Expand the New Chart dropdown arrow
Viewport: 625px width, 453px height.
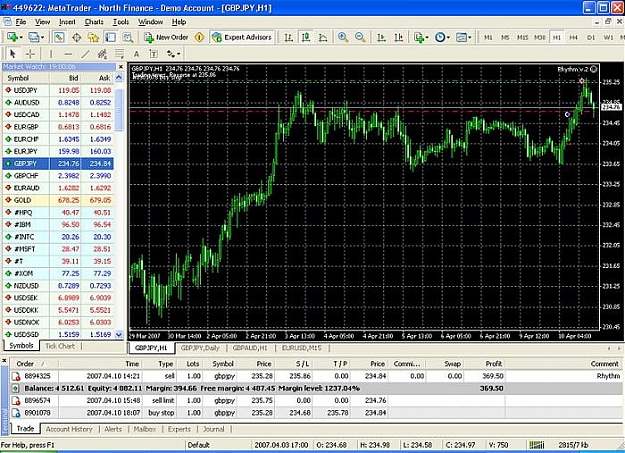click(21, 38)
